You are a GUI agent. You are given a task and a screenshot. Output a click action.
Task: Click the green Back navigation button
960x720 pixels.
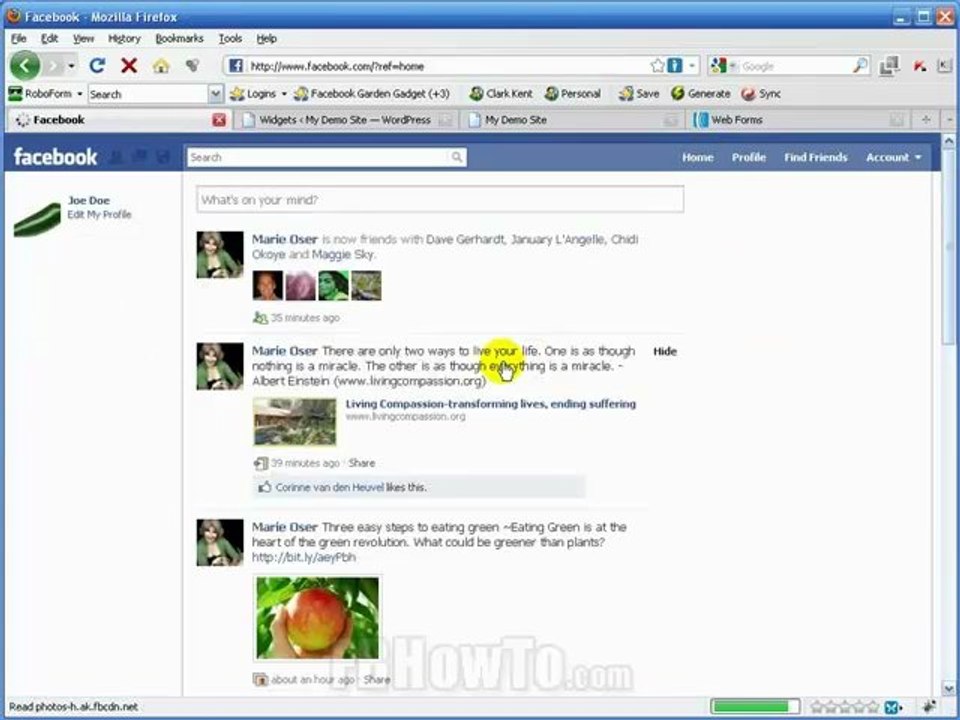pyautogui.click(x=25, y=66)
